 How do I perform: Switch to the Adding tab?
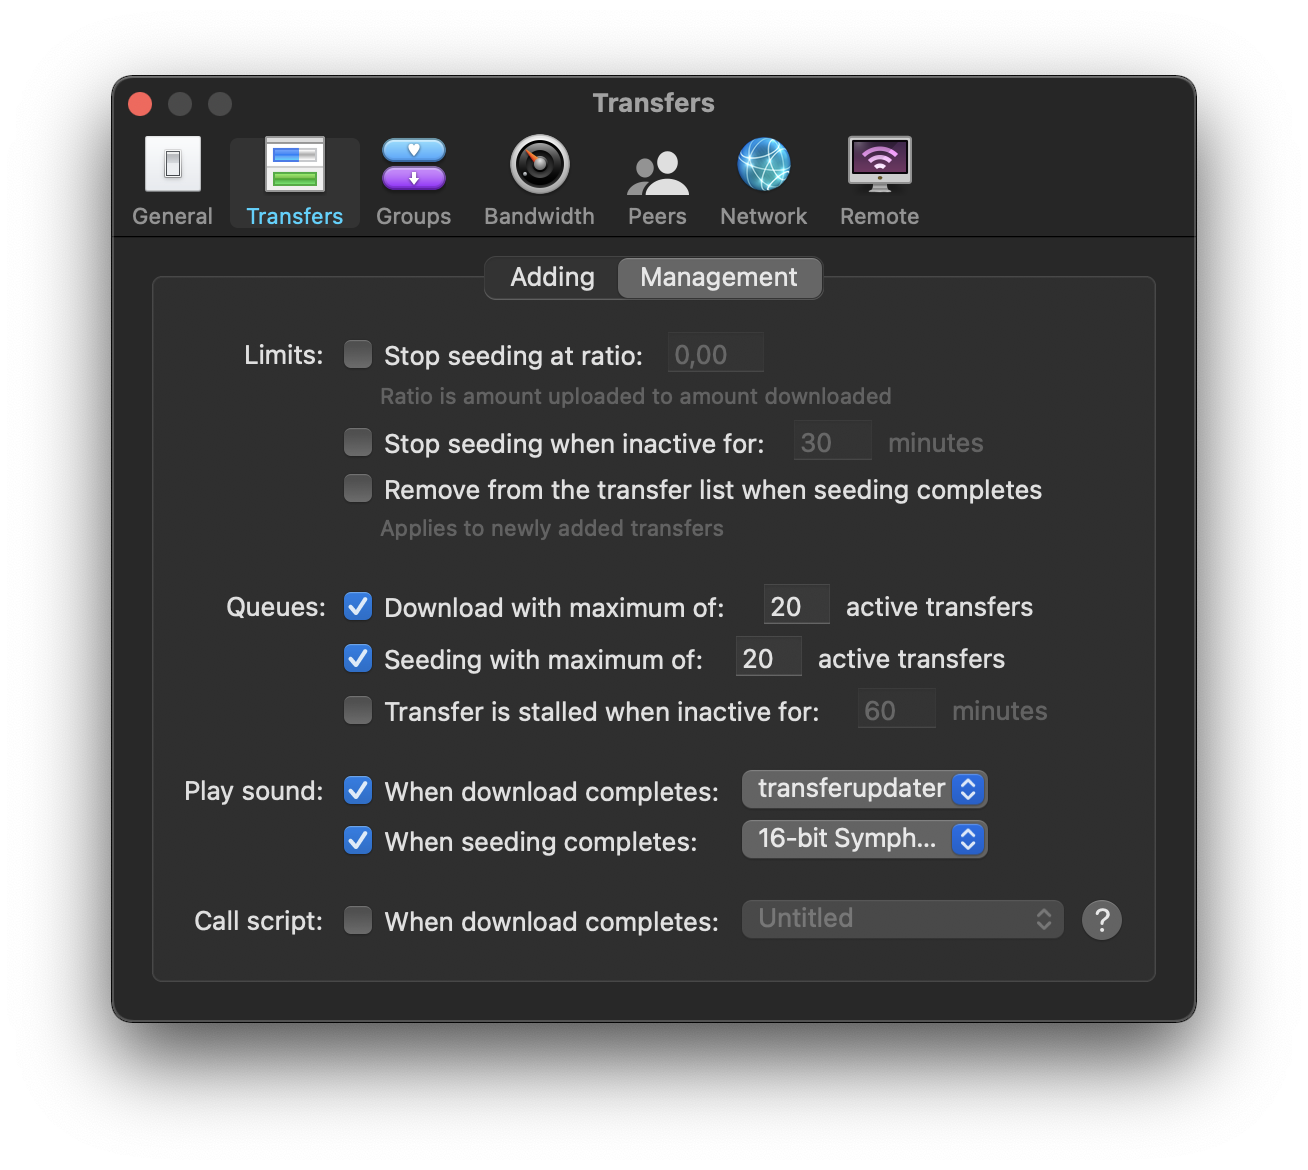(x=552, y=278)
